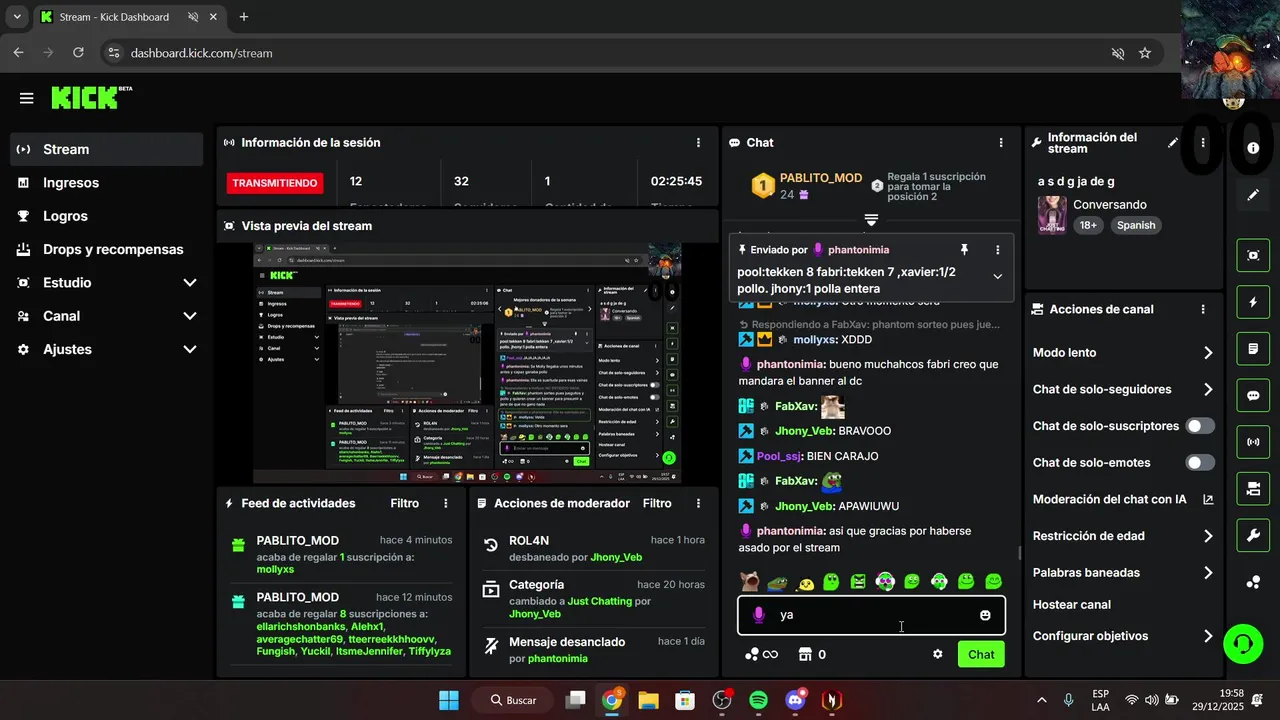The width and height of the screenshot is (1280, 720).
Task: Toggle Chat de solo-emotes switch
Action: pyautogui.click(x=1200, y=463)
